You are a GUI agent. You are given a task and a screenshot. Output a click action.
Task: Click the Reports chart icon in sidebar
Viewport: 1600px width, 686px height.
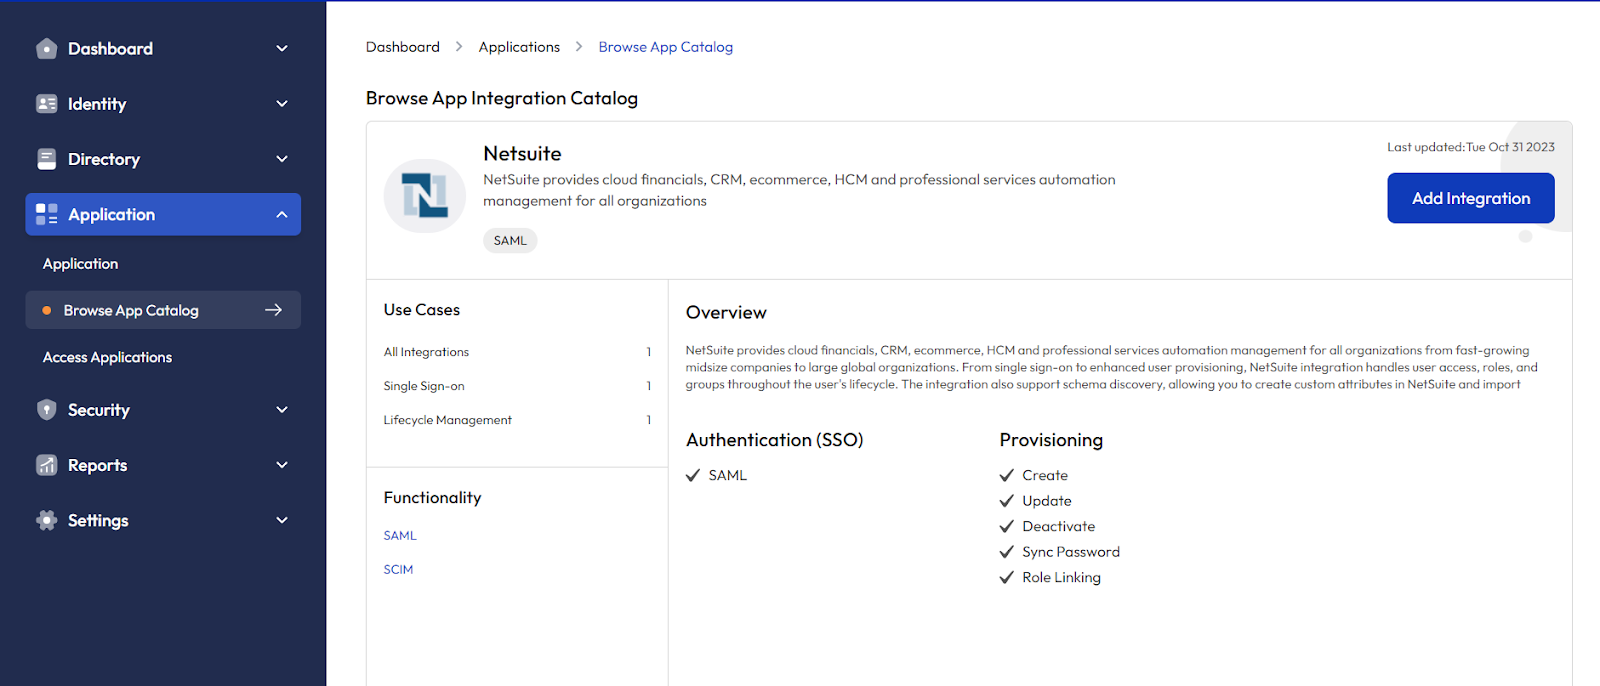(46, 465)
